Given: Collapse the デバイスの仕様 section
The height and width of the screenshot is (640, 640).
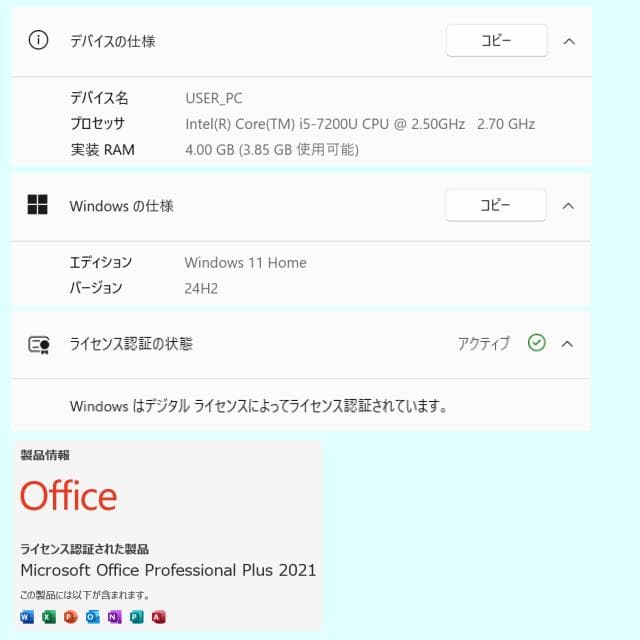Looking at the screenshot, I should 569,41.
